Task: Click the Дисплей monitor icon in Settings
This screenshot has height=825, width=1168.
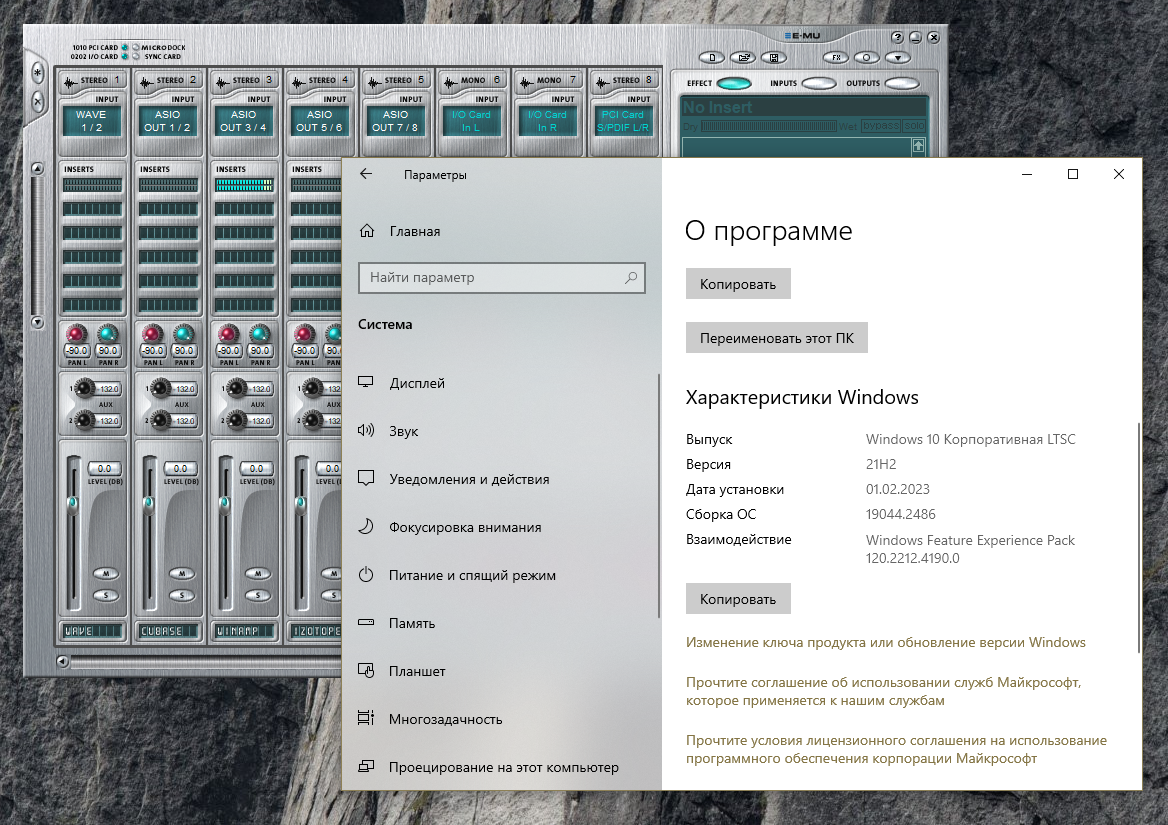Action: 366,382
